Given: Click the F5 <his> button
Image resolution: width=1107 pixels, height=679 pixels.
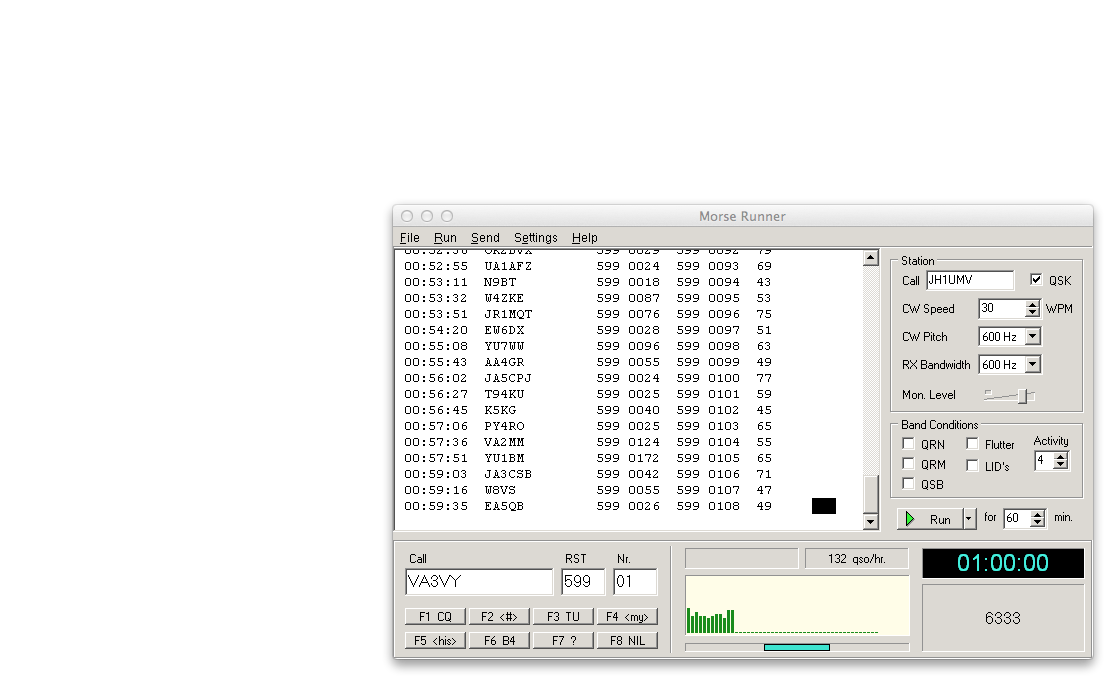Looking at the screenshot, I should (x=435, y=641).
